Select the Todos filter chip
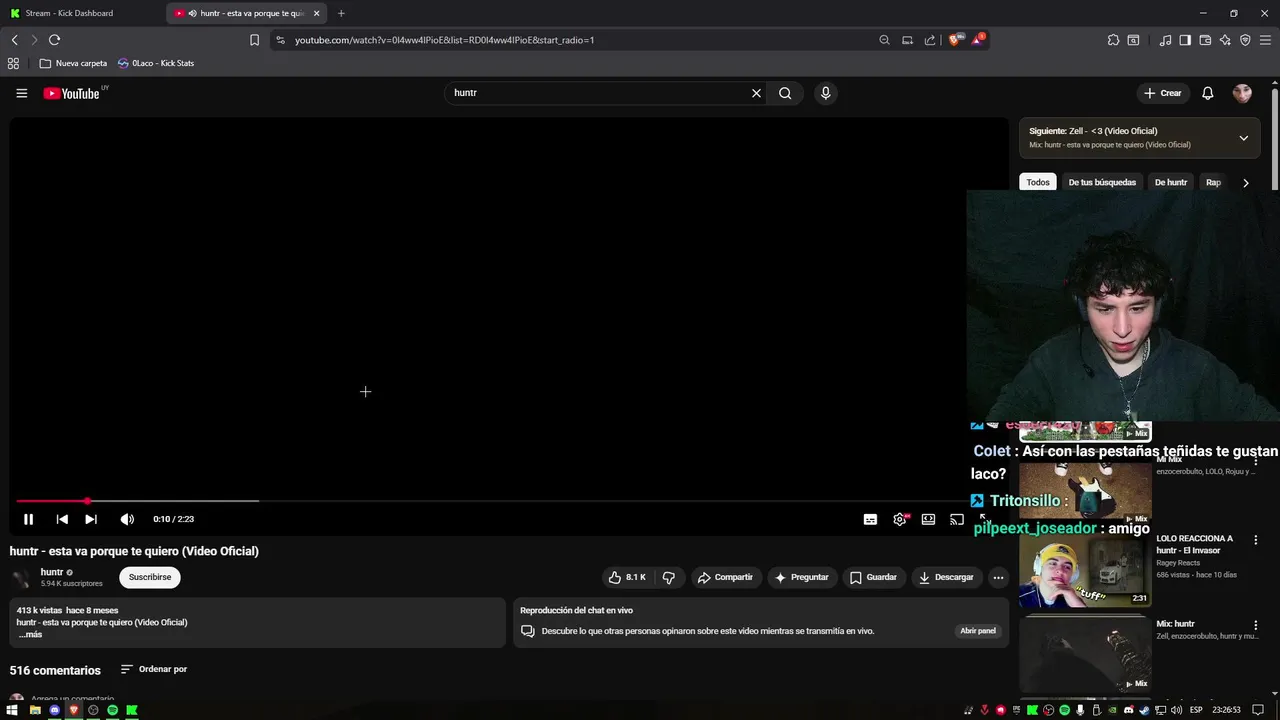 [x=1038, y=182]
